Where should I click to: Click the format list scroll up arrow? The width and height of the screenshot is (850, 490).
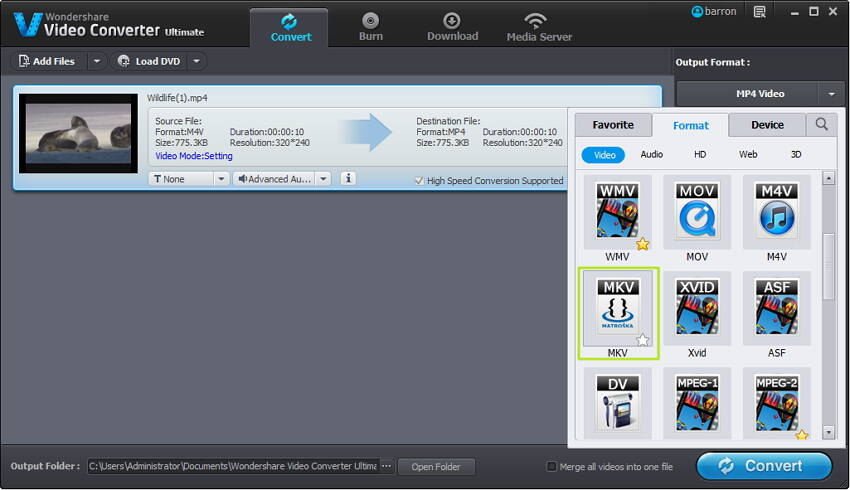(x=828, y=178)
